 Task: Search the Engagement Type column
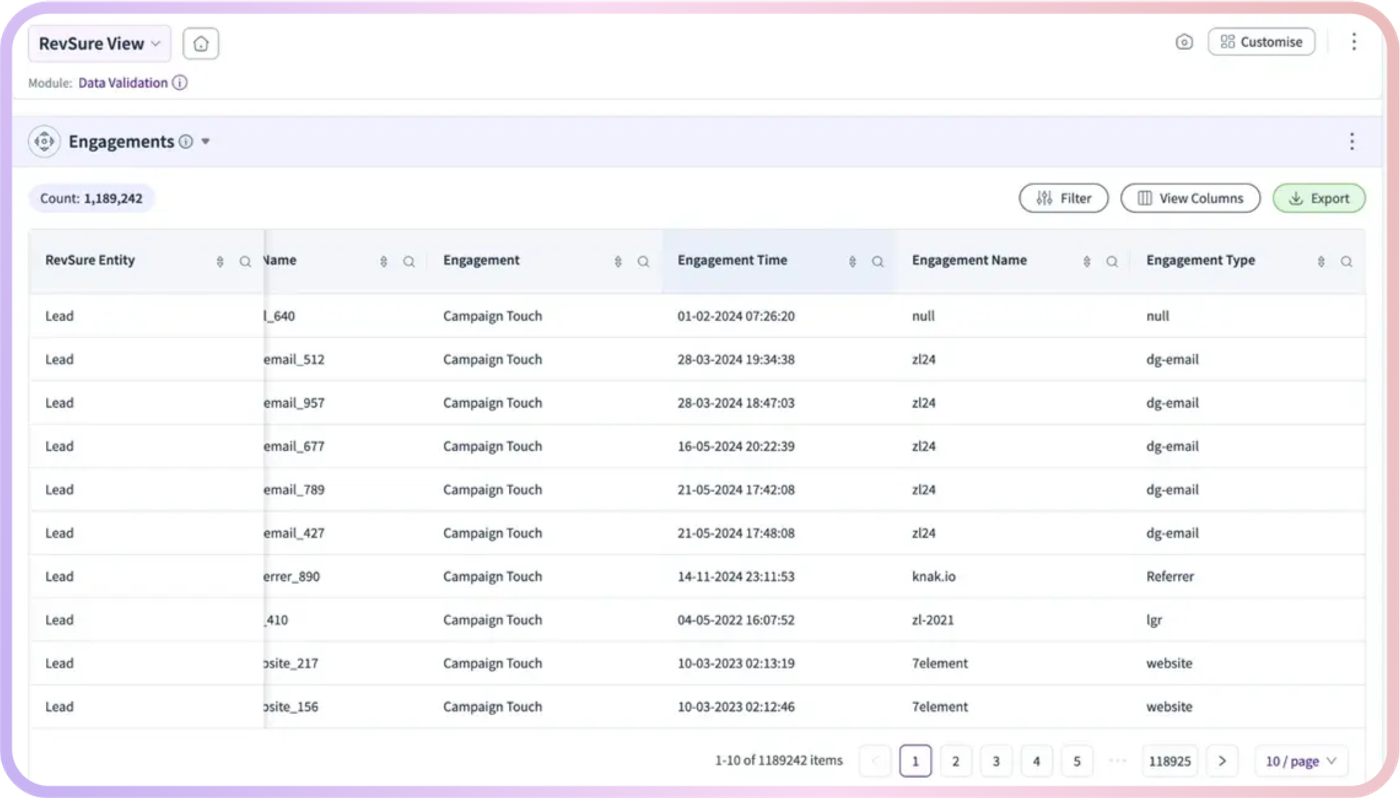[x=1347, y=262]
